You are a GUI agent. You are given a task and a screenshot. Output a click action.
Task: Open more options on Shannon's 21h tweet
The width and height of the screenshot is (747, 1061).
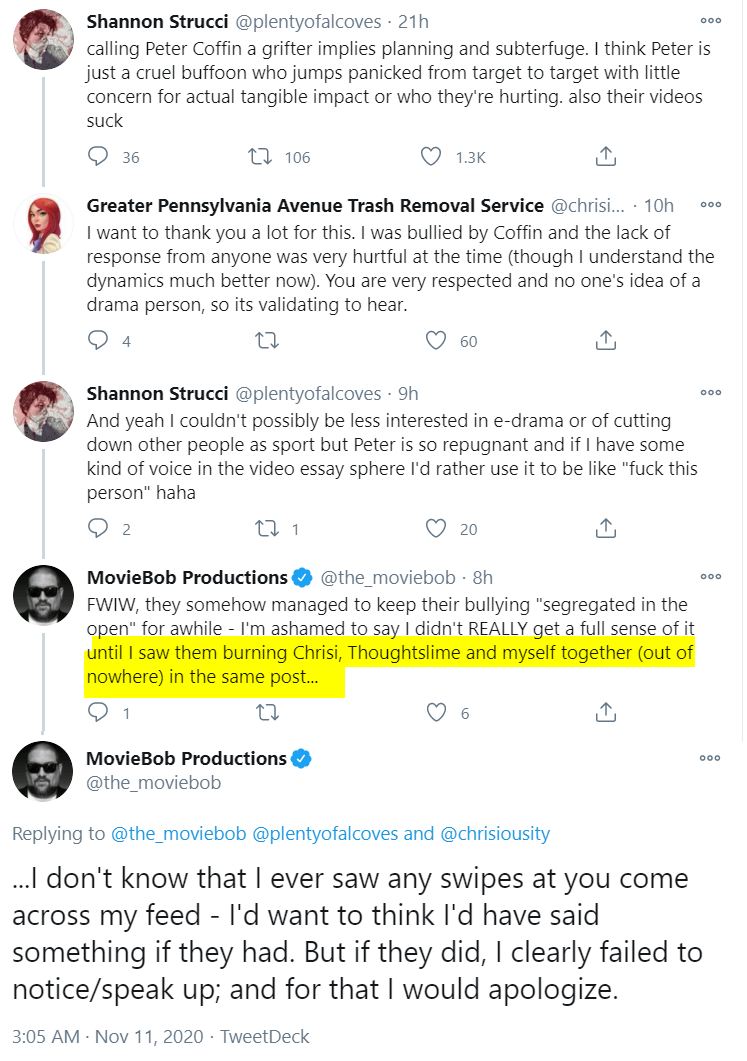coord(710,20)
